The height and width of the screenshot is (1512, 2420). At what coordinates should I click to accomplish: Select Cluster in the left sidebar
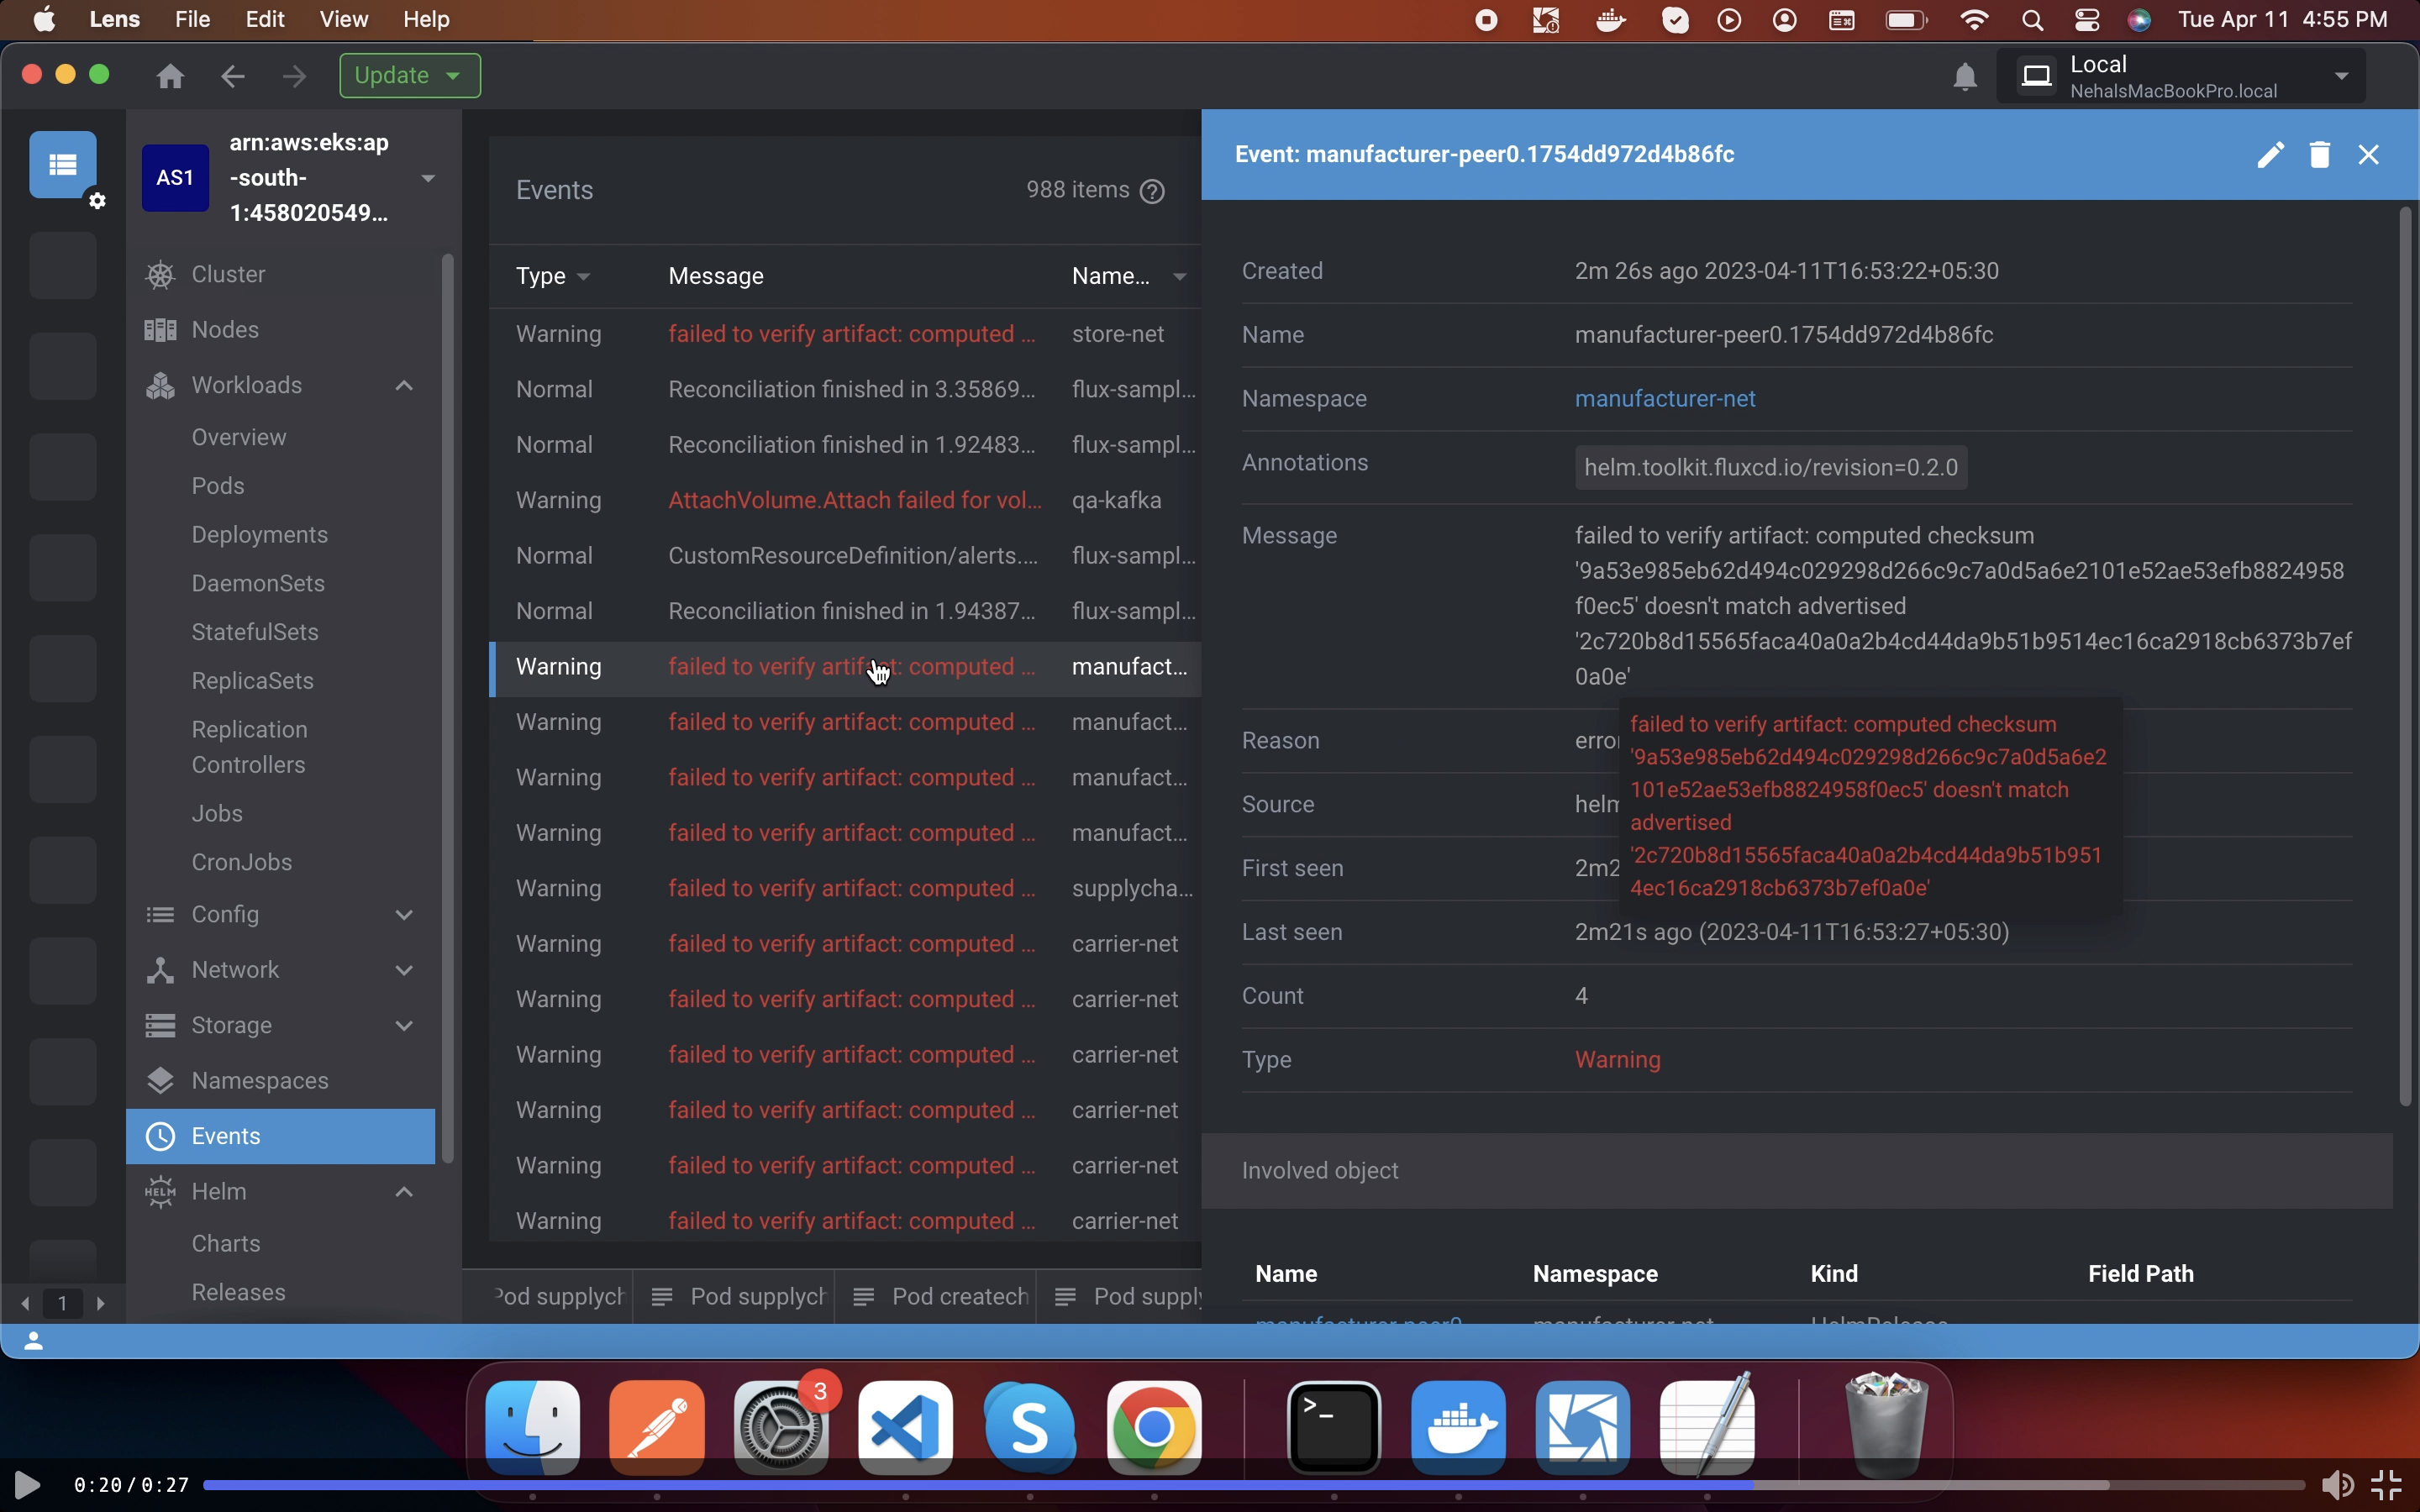(x=226, y=274)
